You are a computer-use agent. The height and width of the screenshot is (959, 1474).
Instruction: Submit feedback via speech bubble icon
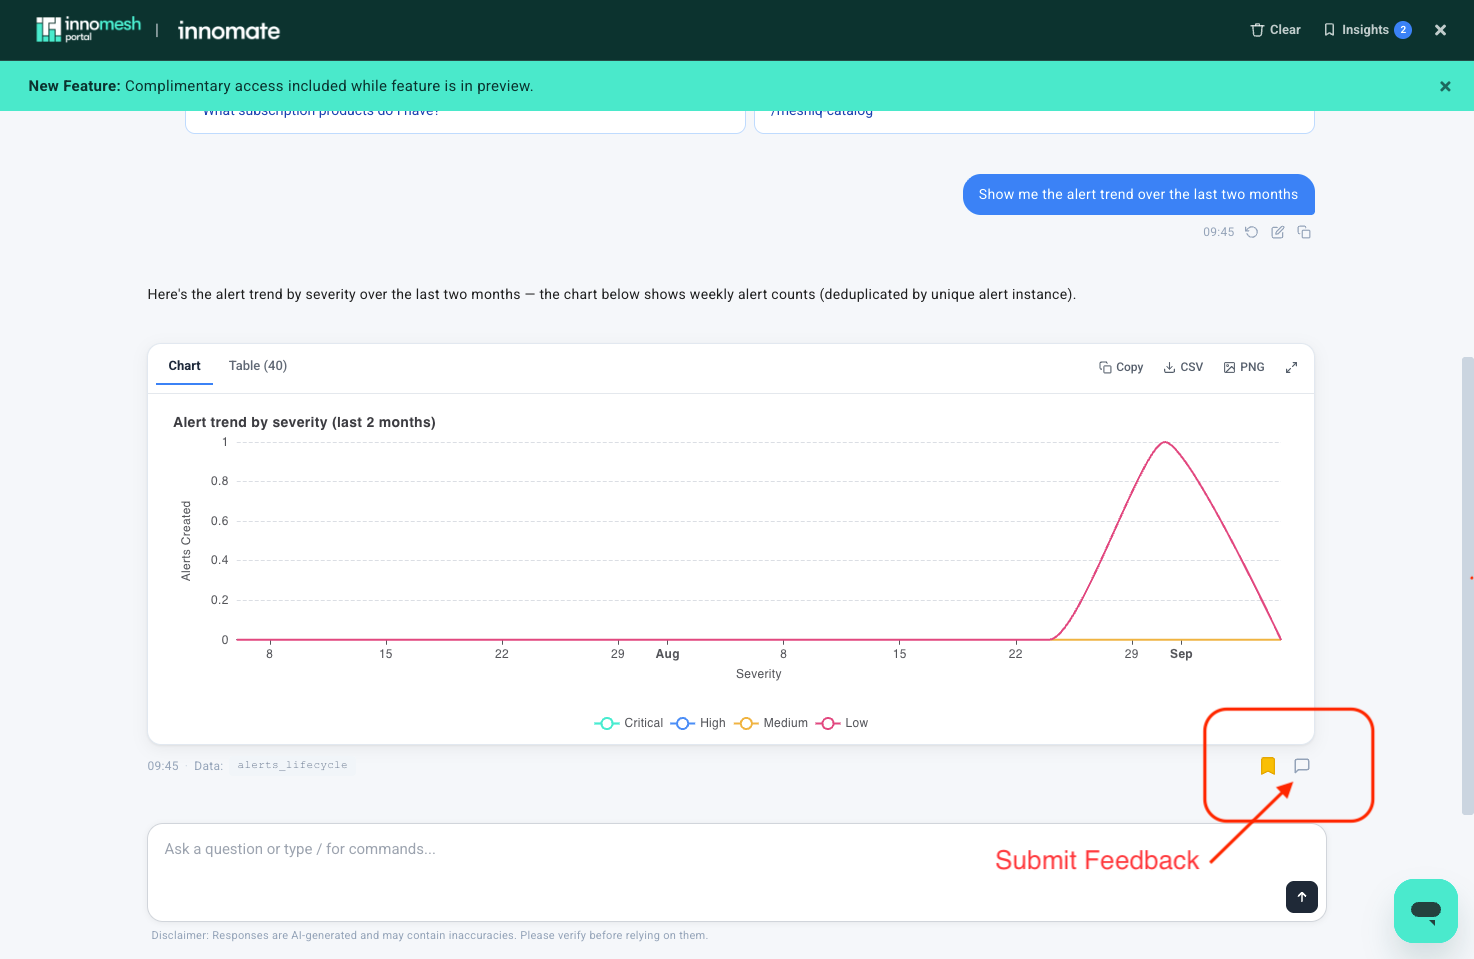1302,766
